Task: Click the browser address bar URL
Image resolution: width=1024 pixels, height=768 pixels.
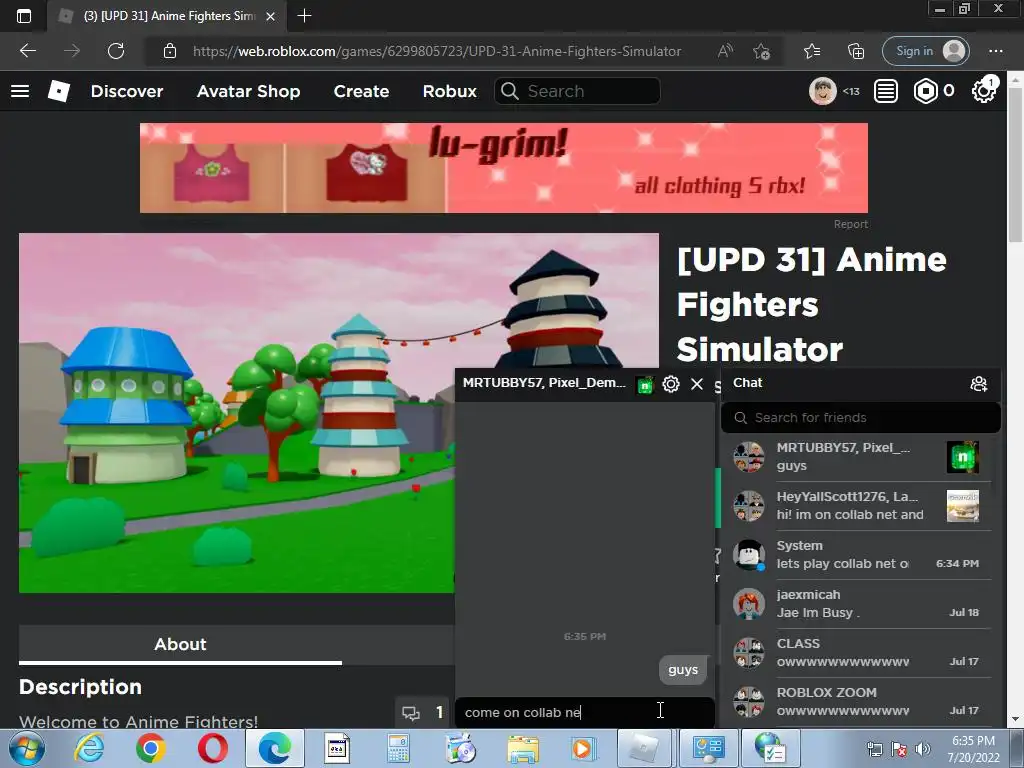Action: click(436, 51)
